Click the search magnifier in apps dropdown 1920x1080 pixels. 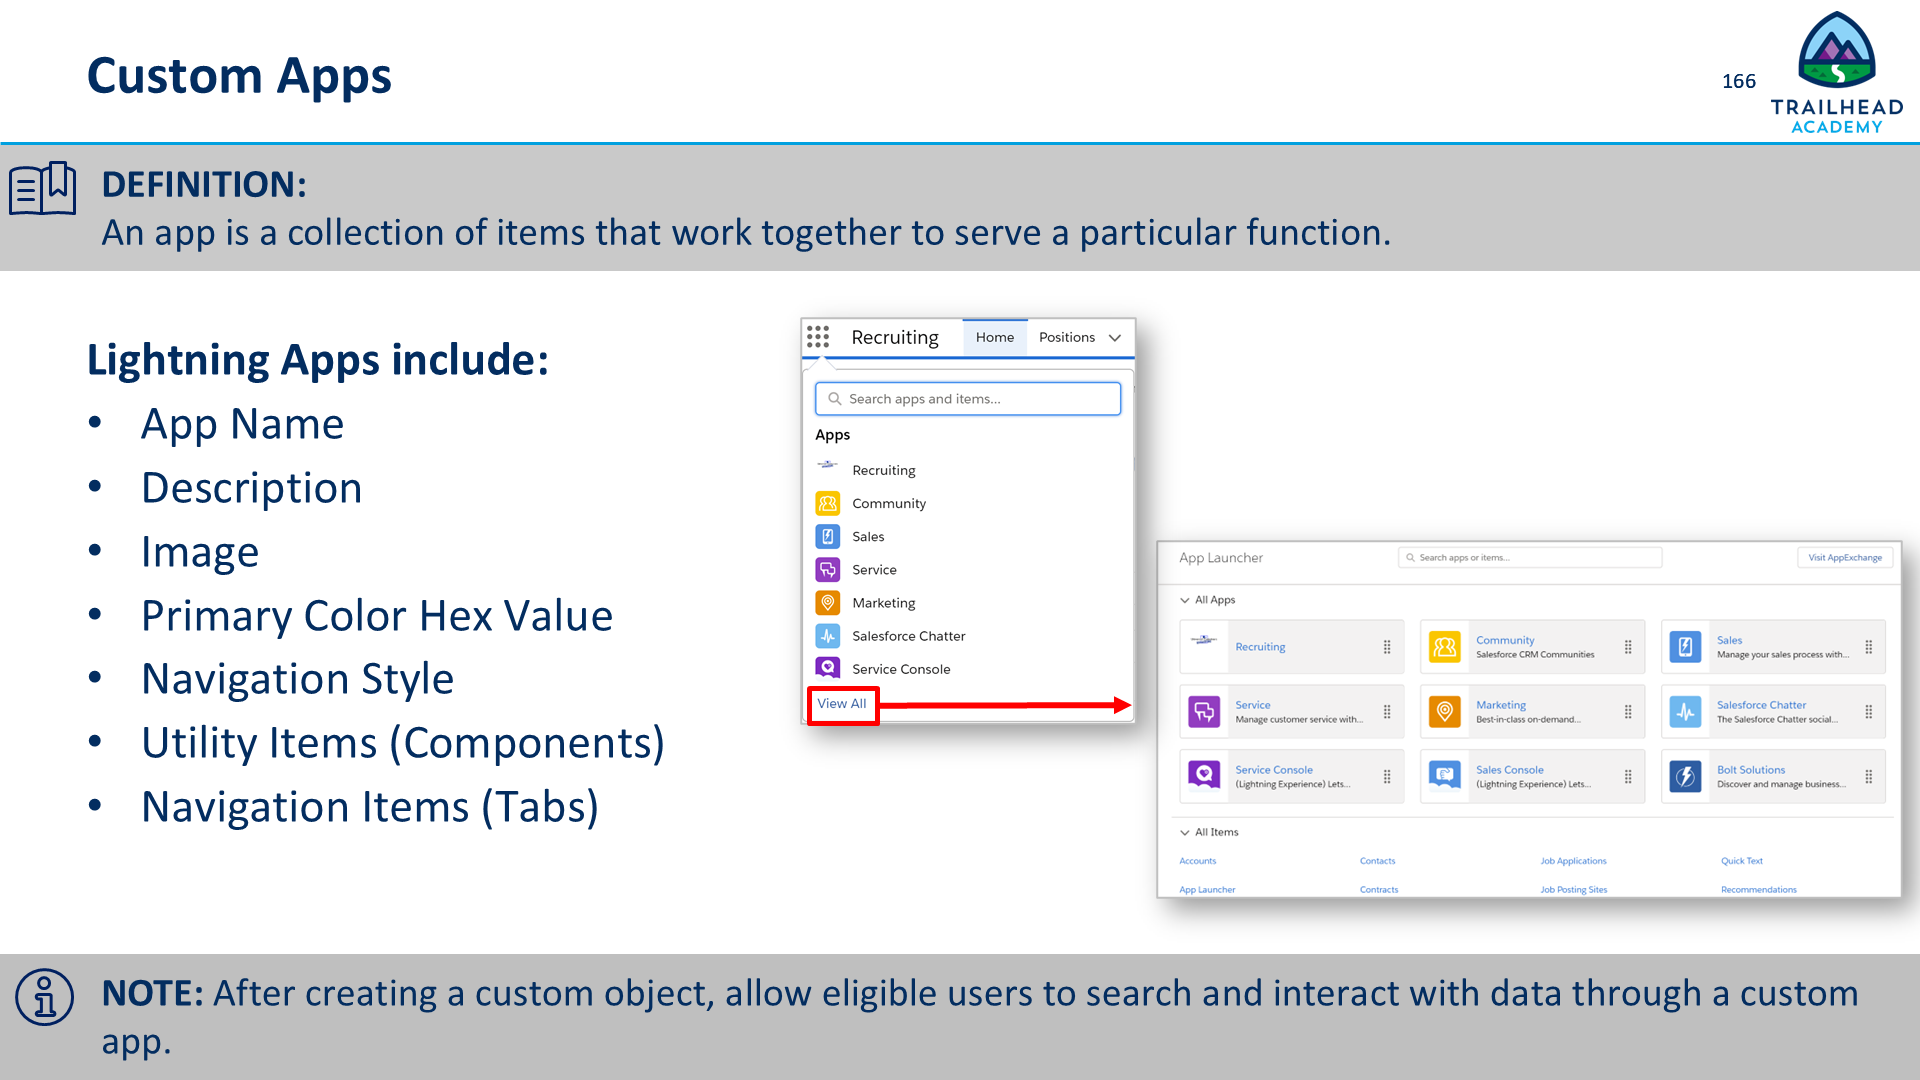tap(834, 398)
